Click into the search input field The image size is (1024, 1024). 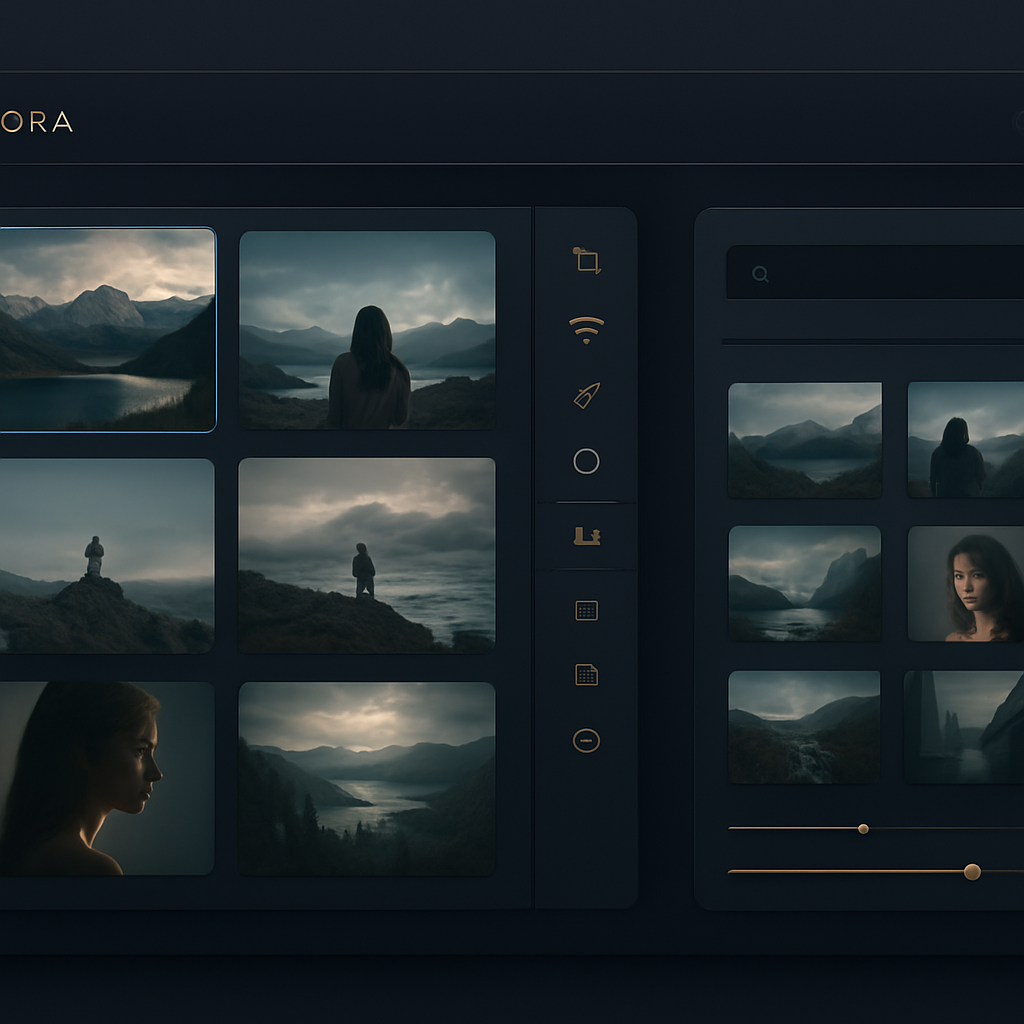click(x=875, y=272)
